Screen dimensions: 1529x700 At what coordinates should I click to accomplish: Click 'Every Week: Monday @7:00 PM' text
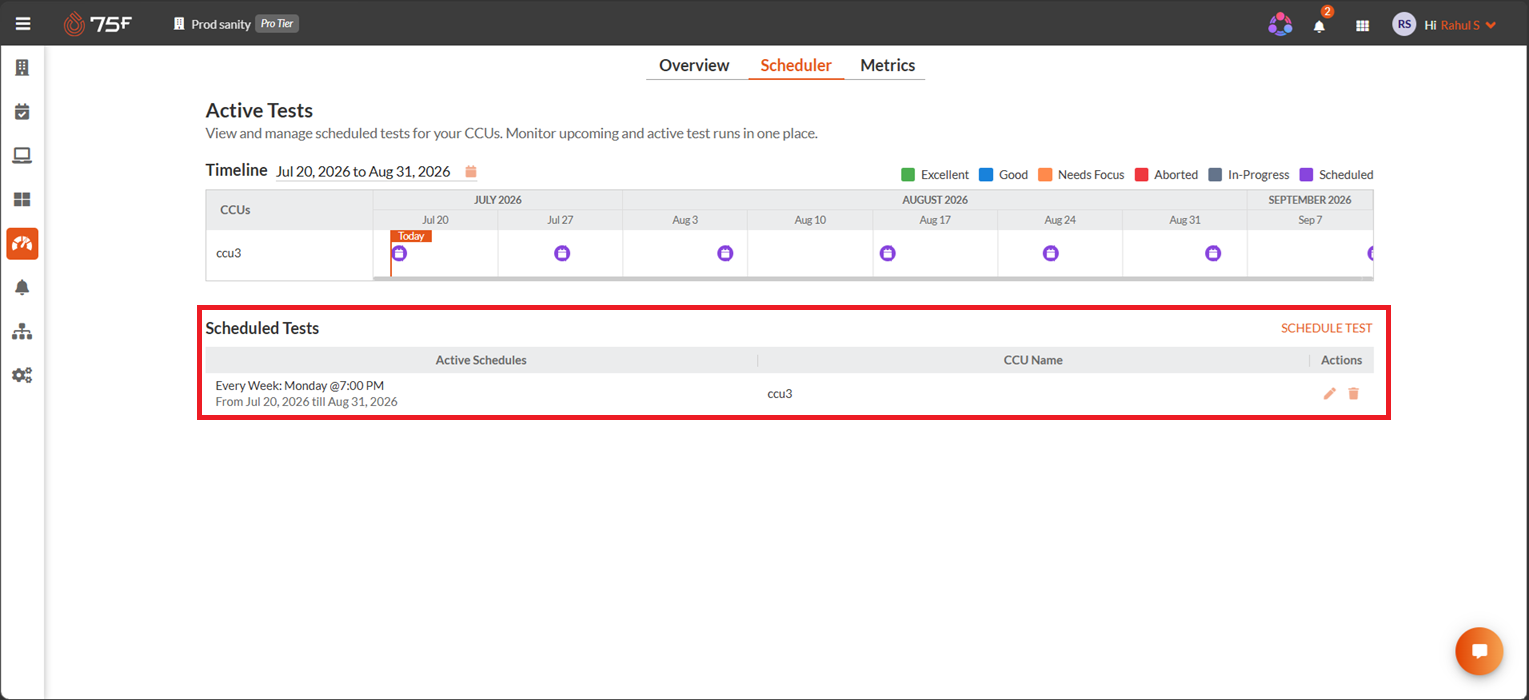[300, 385]
